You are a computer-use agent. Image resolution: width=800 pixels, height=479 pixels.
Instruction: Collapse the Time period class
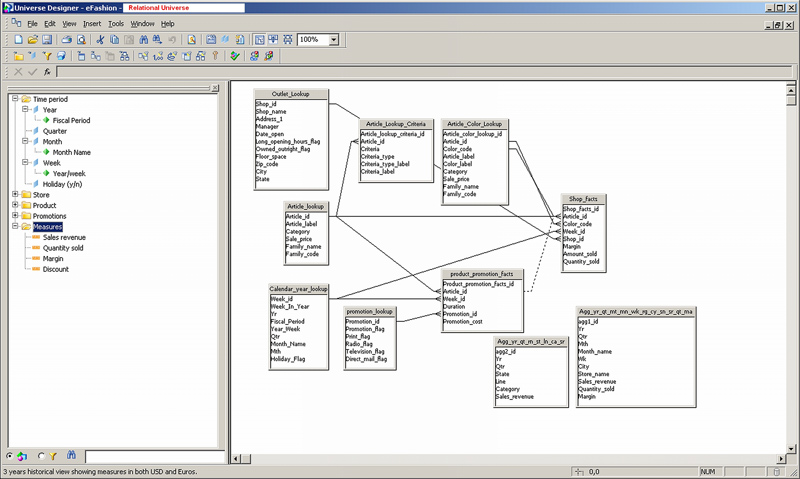15,98
